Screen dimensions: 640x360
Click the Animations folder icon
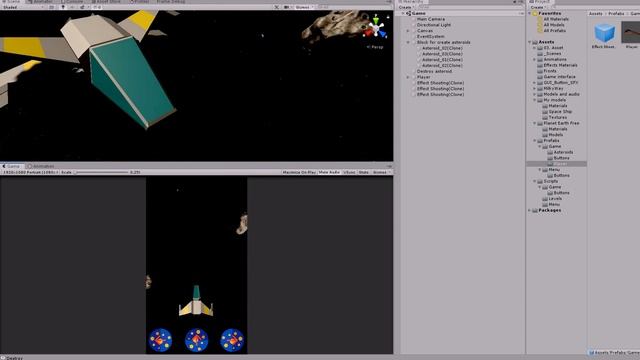540,60
